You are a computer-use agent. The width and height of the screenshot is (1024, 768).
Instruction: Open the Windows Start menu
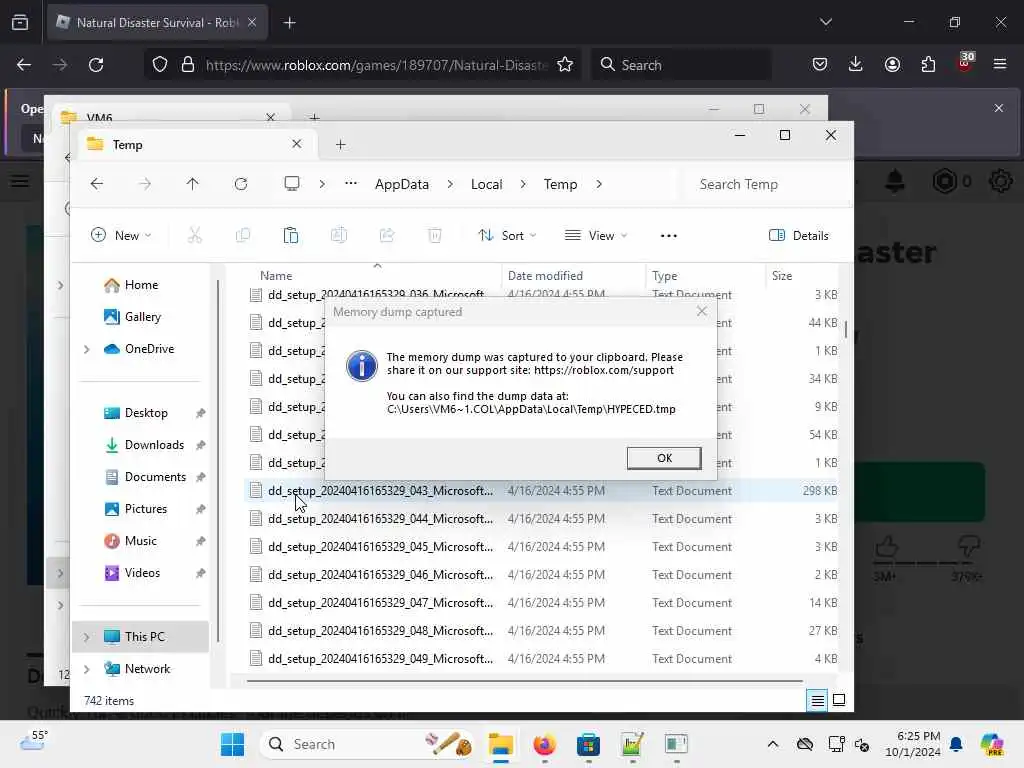tap(232, 744)
